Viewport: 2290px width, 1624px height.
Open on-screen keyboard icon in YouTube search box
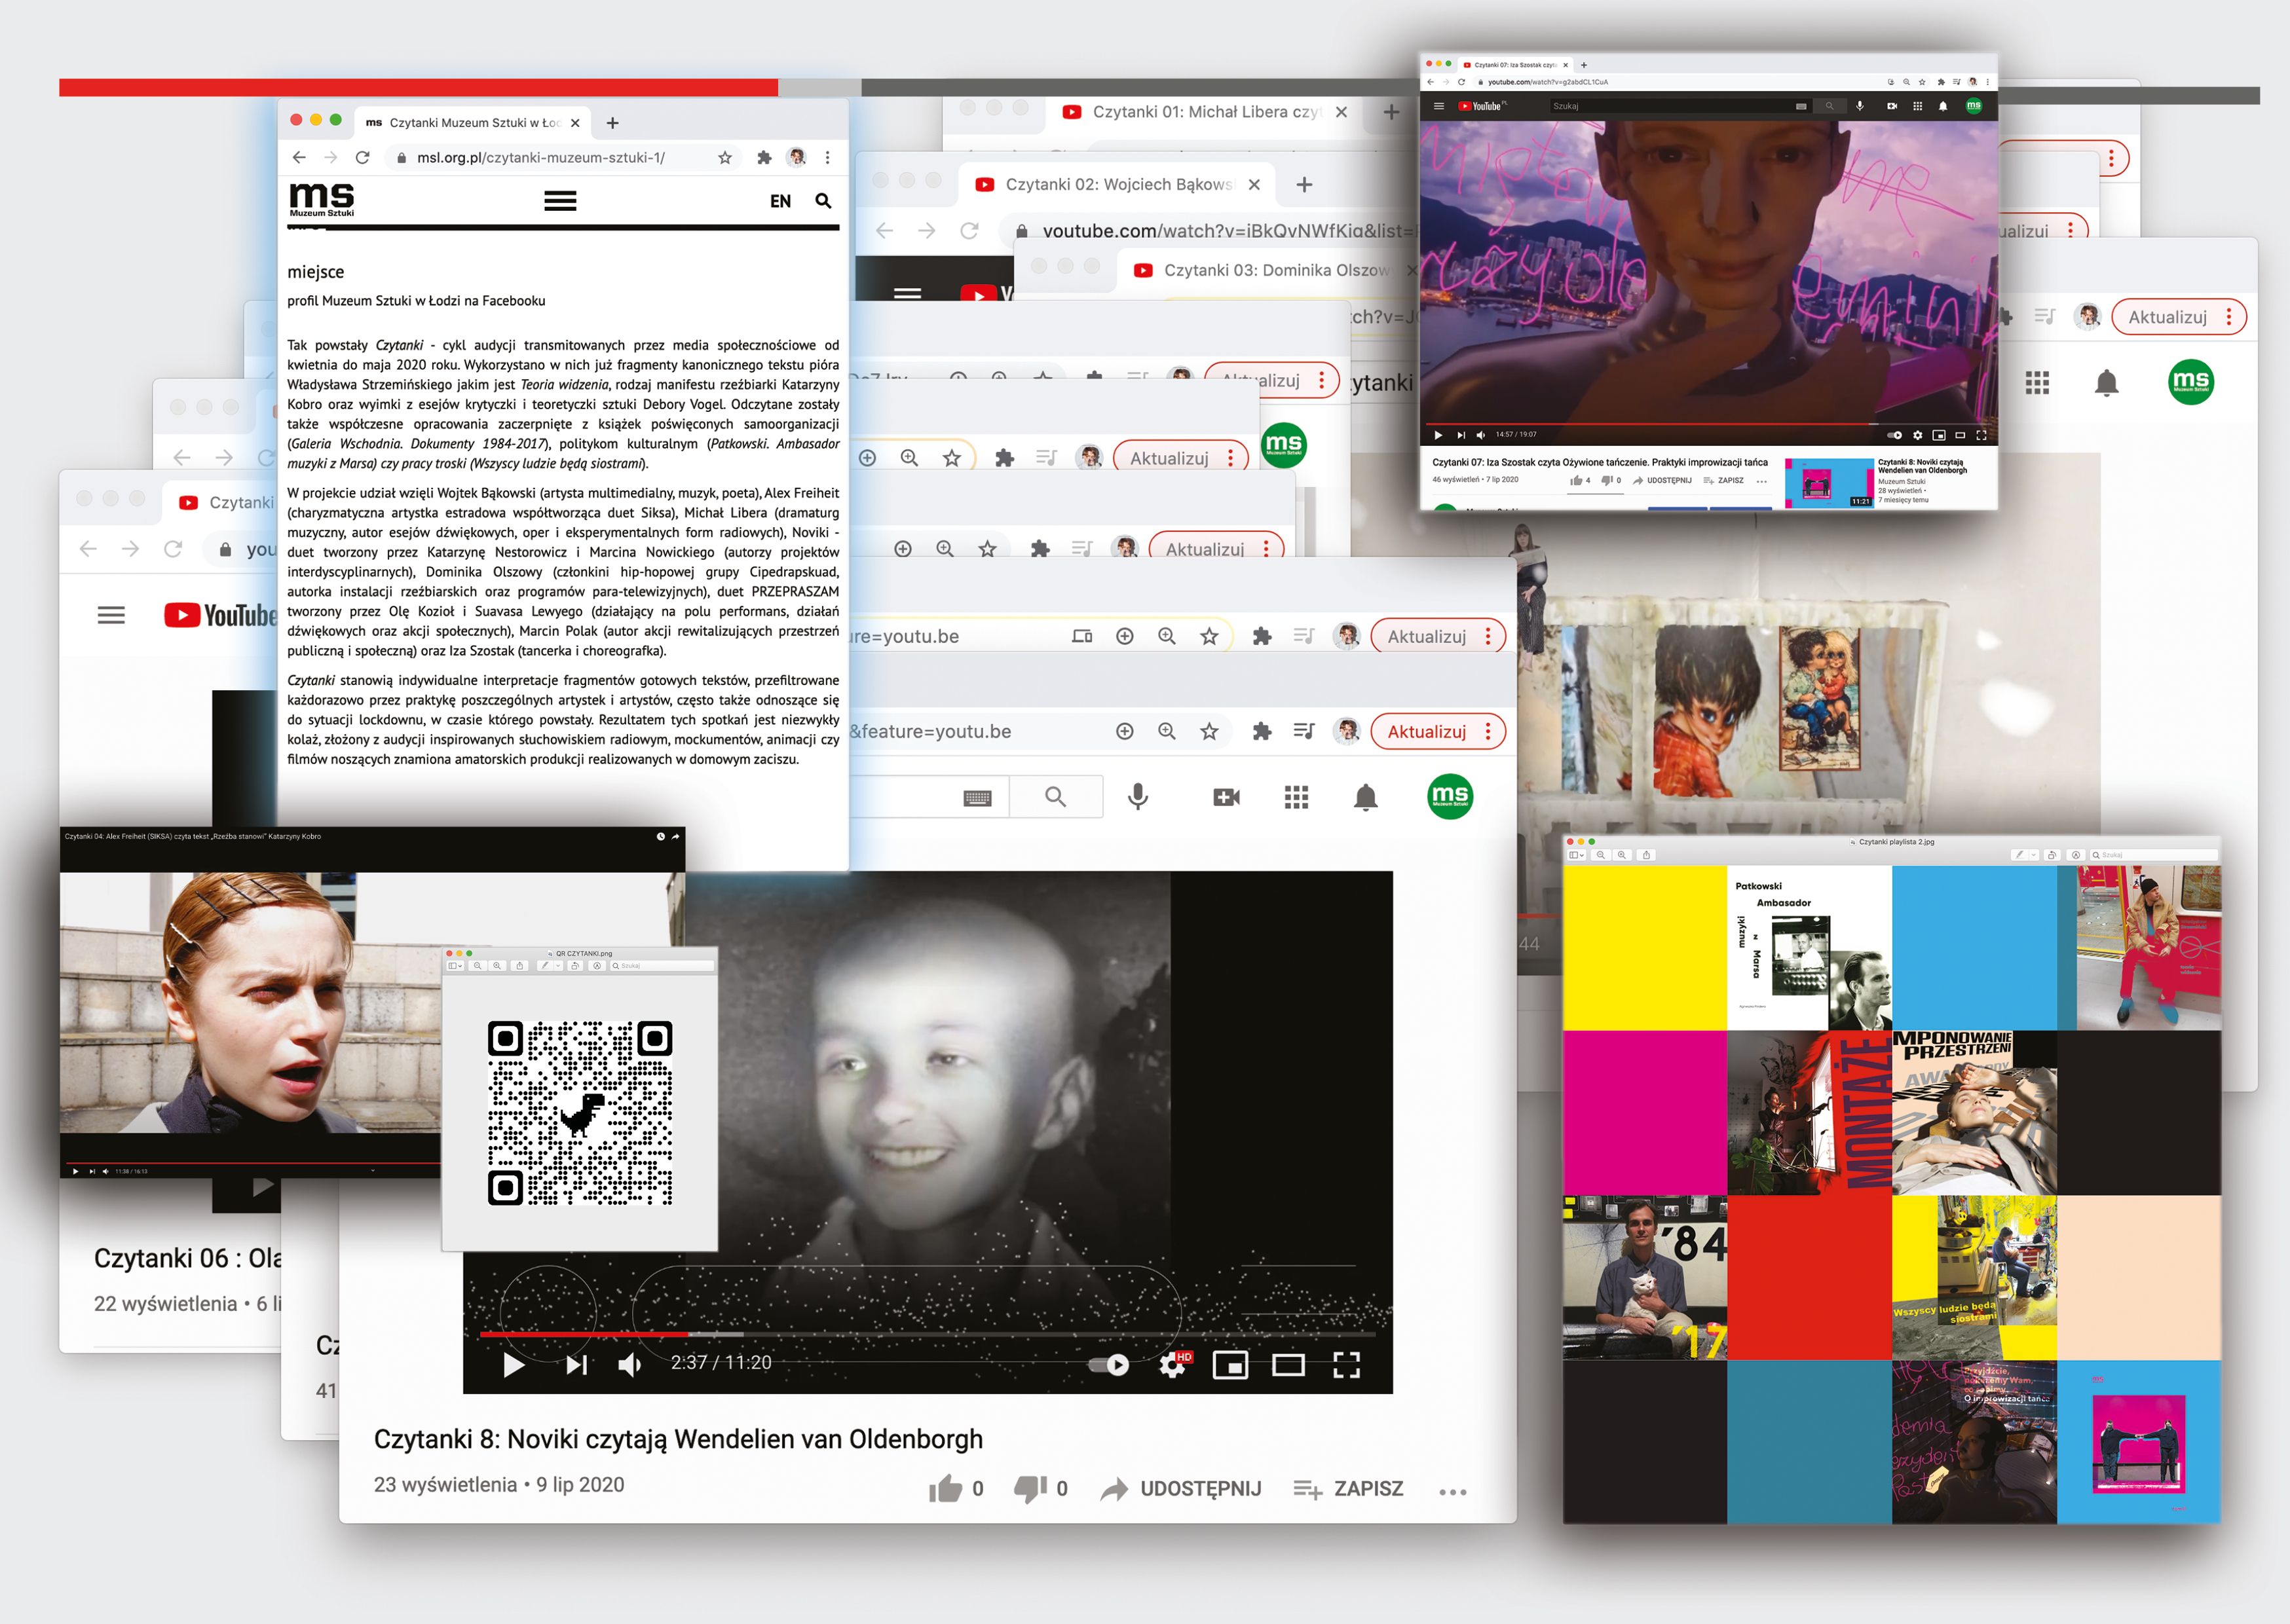[x=977, y=798]
